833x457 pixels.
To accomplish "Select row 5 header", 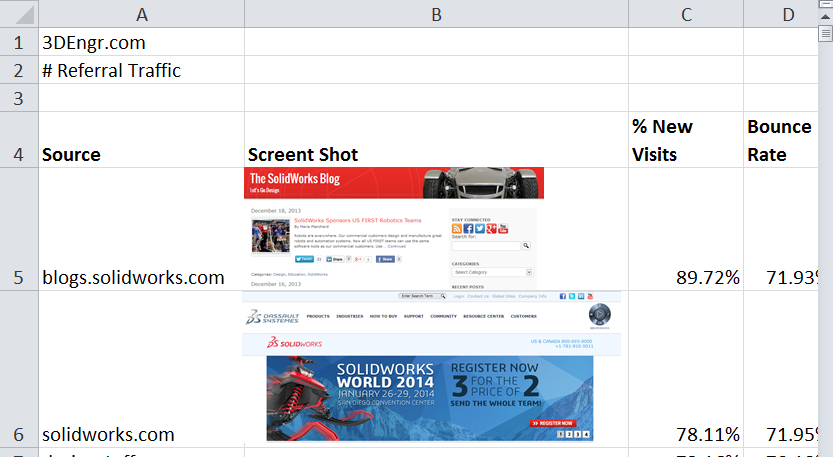I will 19,229.
